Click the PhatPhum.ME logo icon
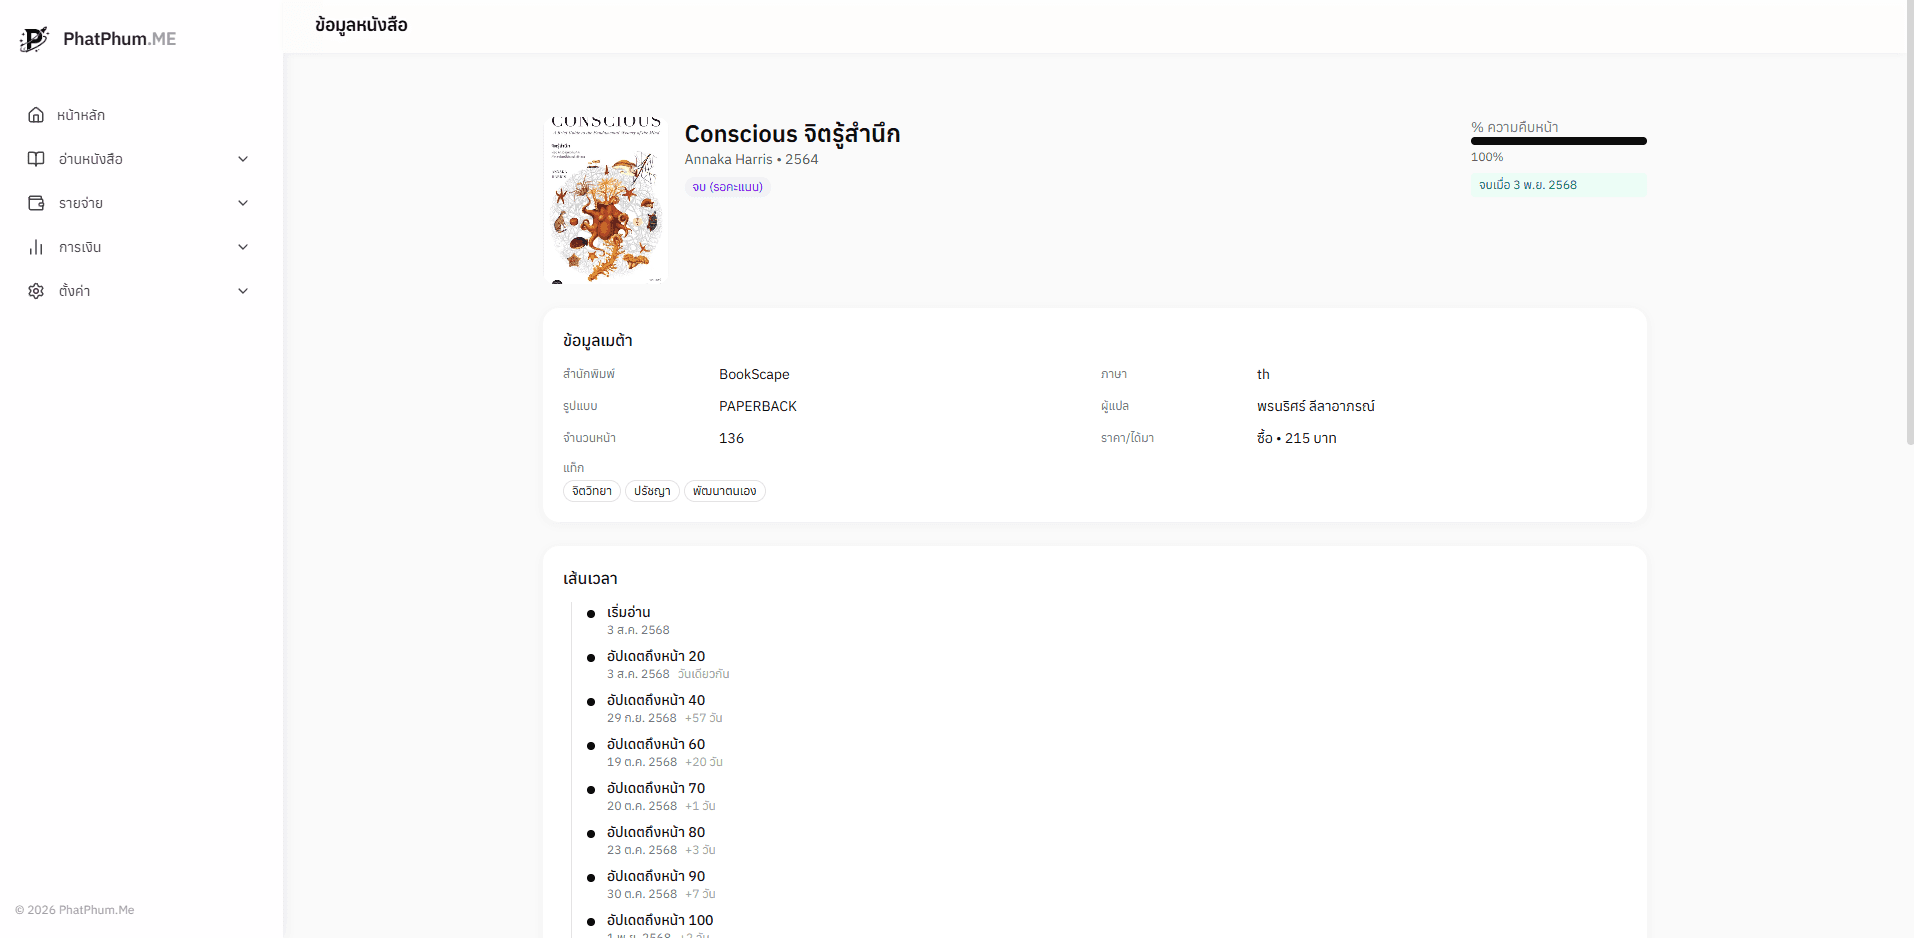This screenshot has height=938, width=1914. pos(34,39)
